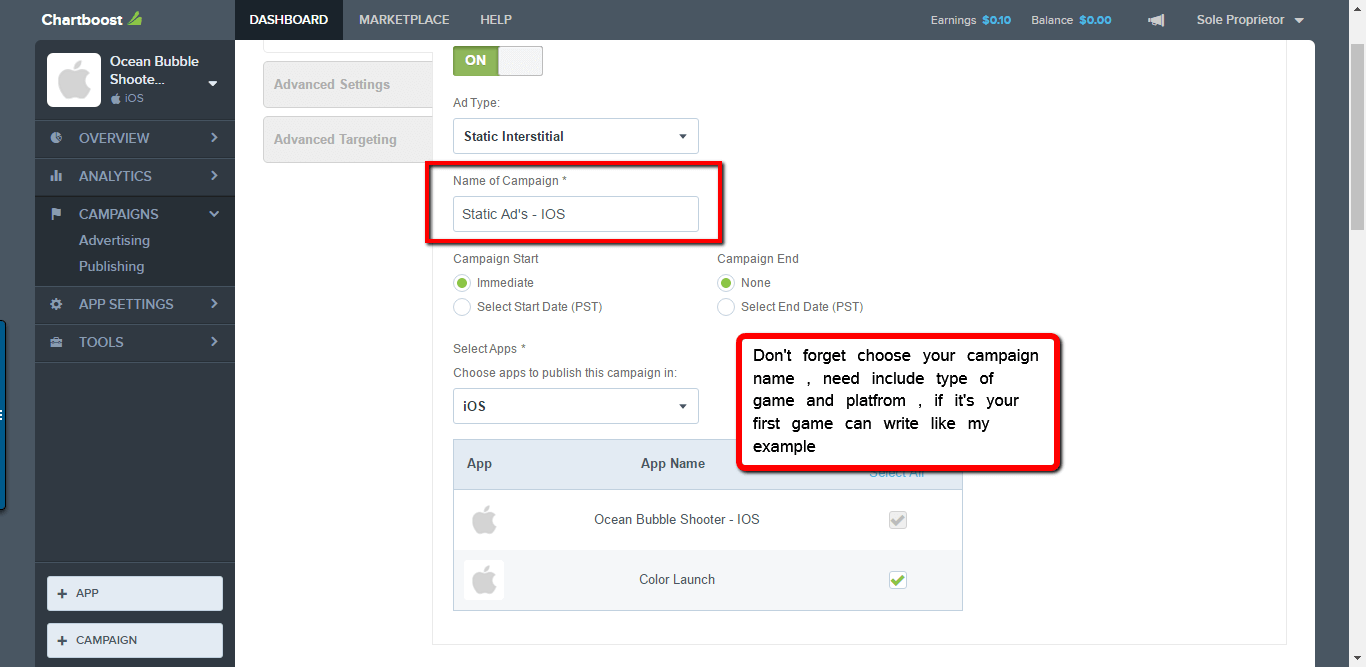Click the Balance $0.00 amount
Screen dimensions: 1366x667
[x=1095, y=20]
